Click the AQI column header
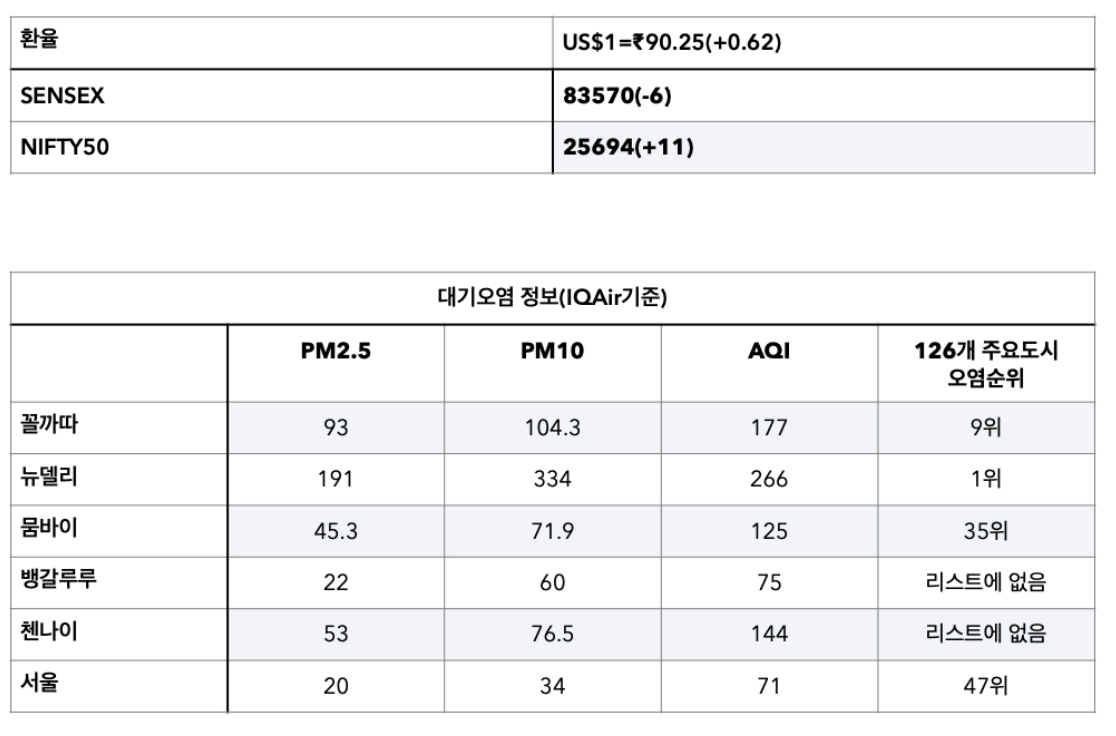Screen dimensions: 1116x736 click(x=769, y=351)
